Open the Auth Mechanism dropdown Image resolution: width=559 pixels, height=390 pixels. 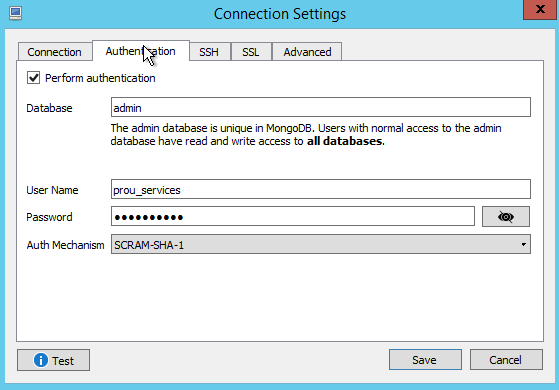(x=320, y=244)
